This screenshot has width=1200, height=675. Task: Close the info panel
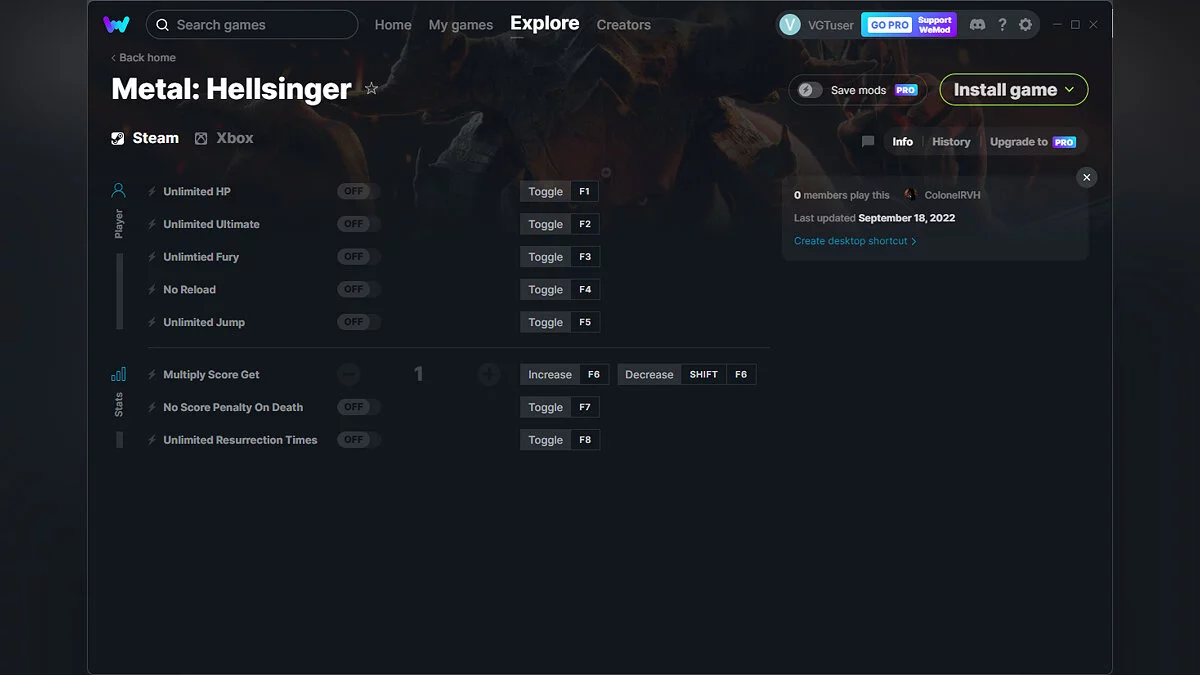[x=1087, y=177]
